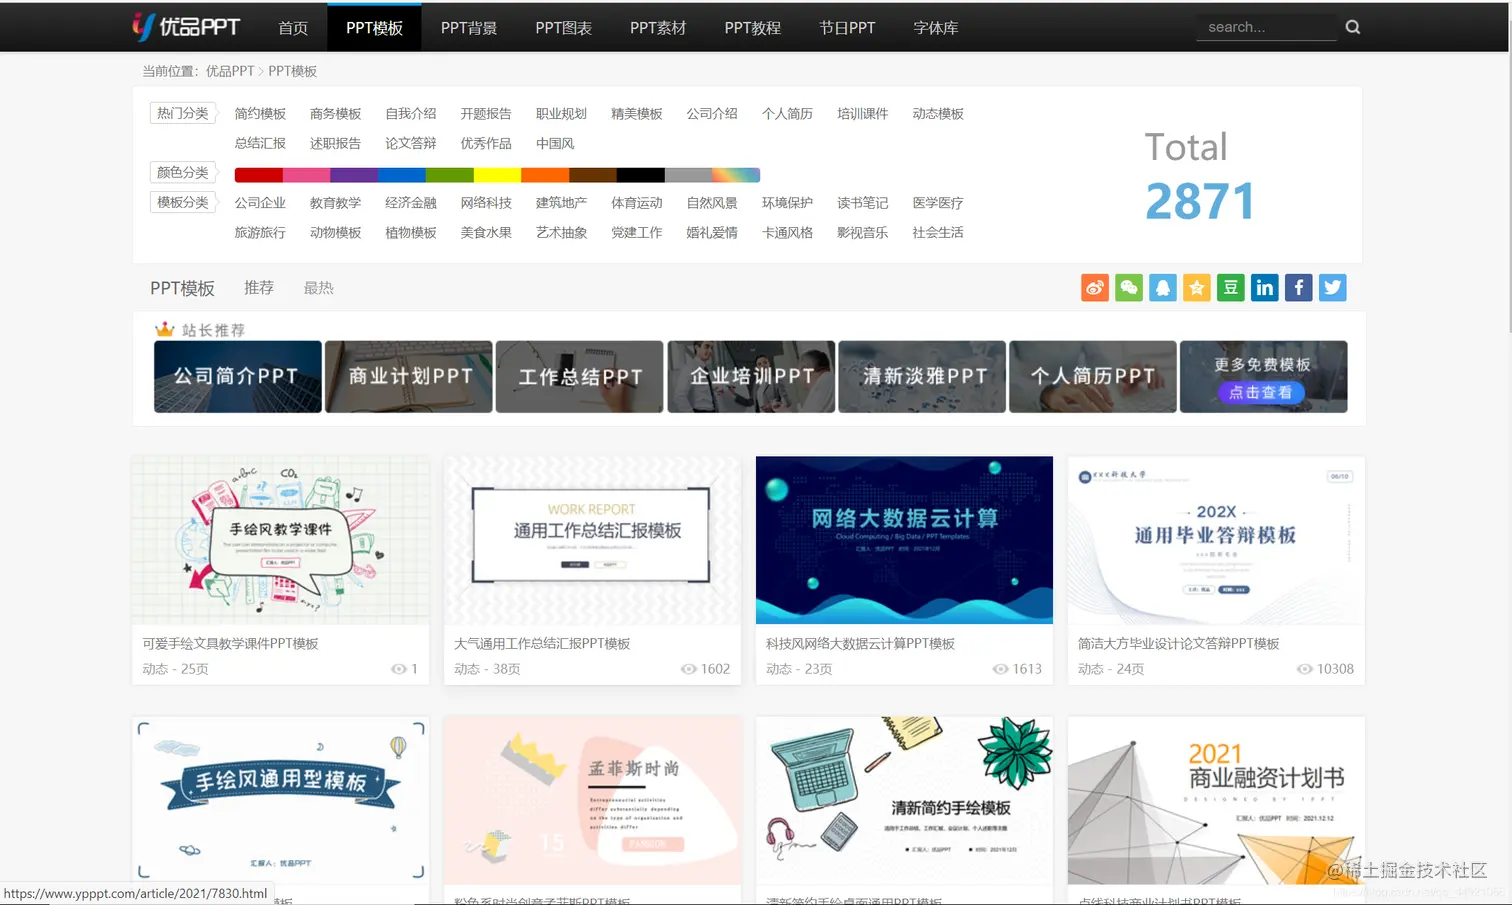Open the 商务模板 category link

pos(335,113)
